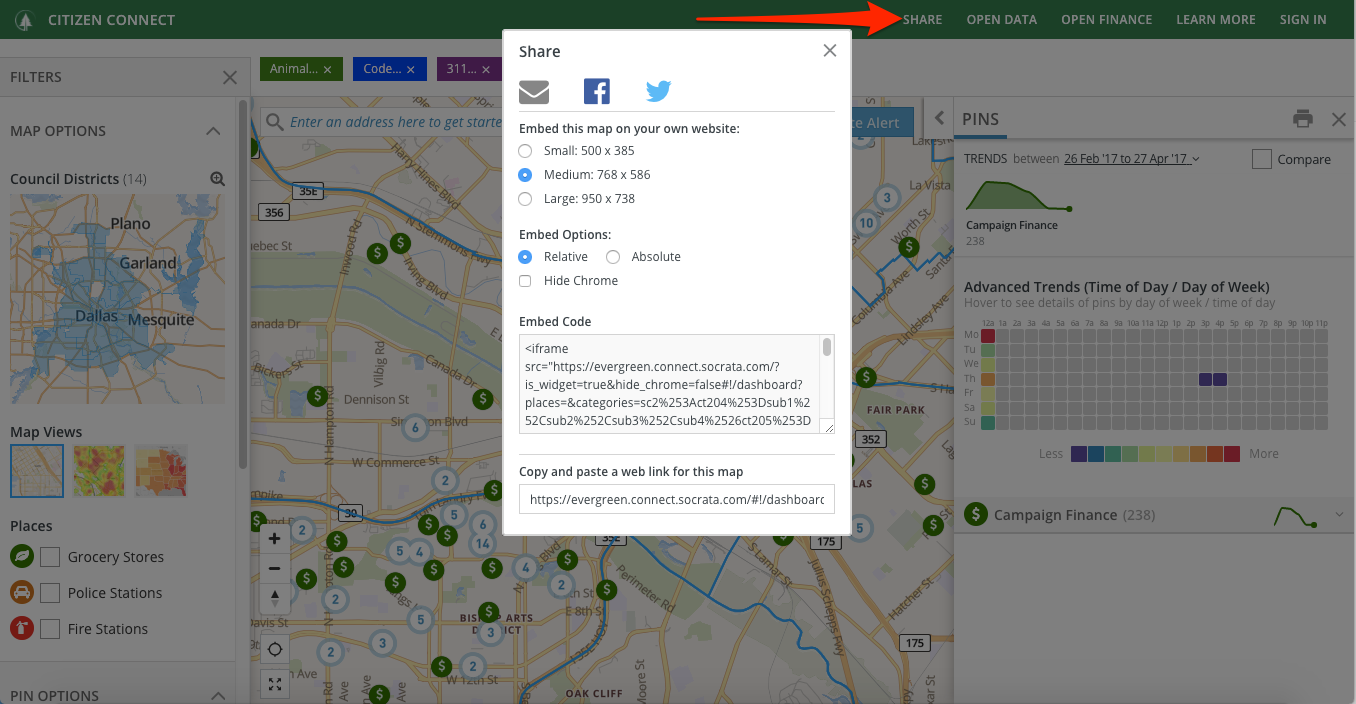The image size is (1356, 704).
Task: Click the address search magnifier icon
Action: (x=275, y=122)
